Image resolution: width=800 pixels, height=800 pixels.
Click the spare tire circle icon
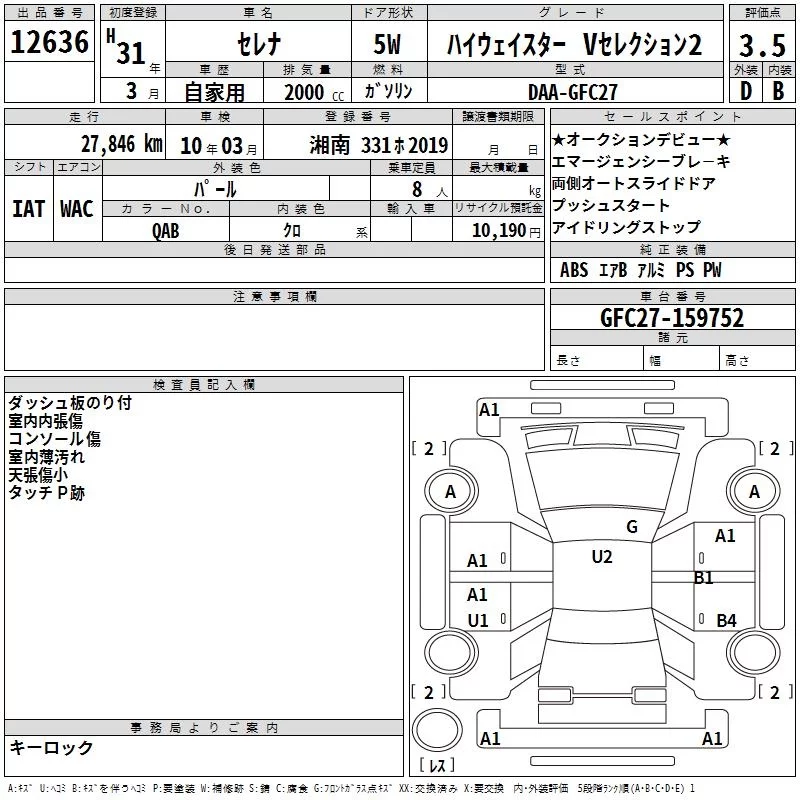437,730
